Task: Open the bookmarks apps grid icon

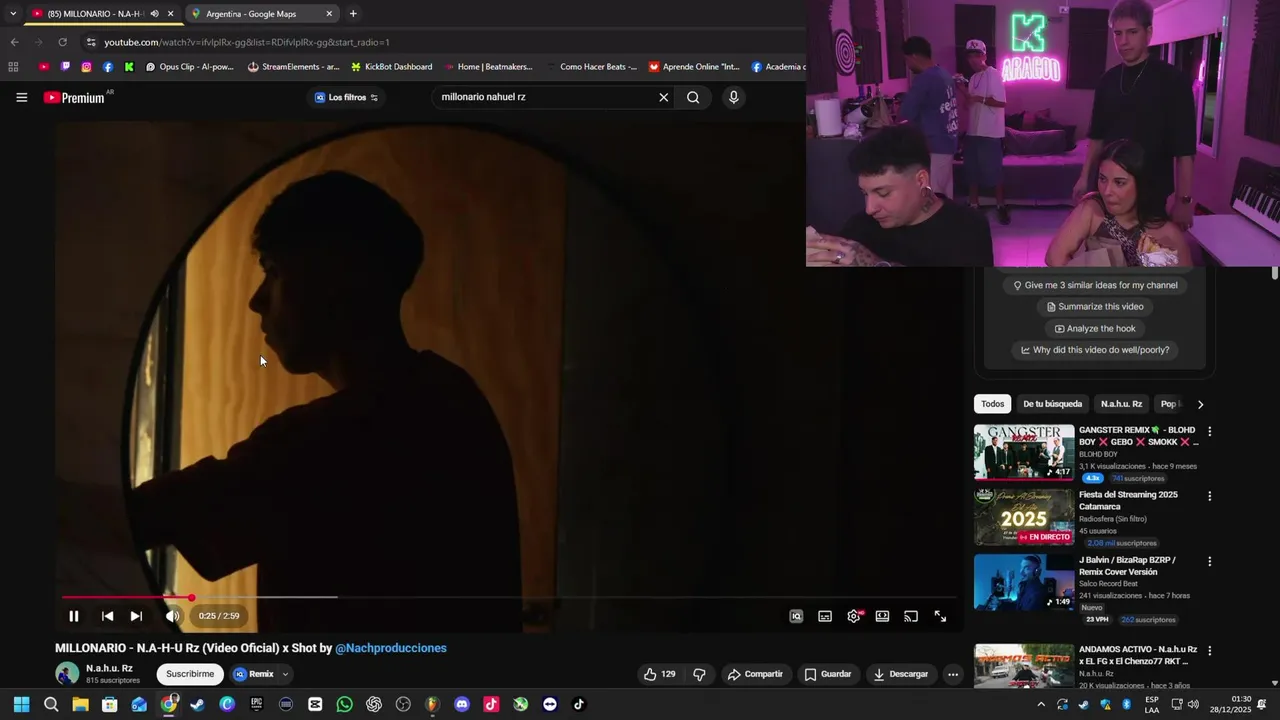Action: pyautogui.click(x=13, y=67)
